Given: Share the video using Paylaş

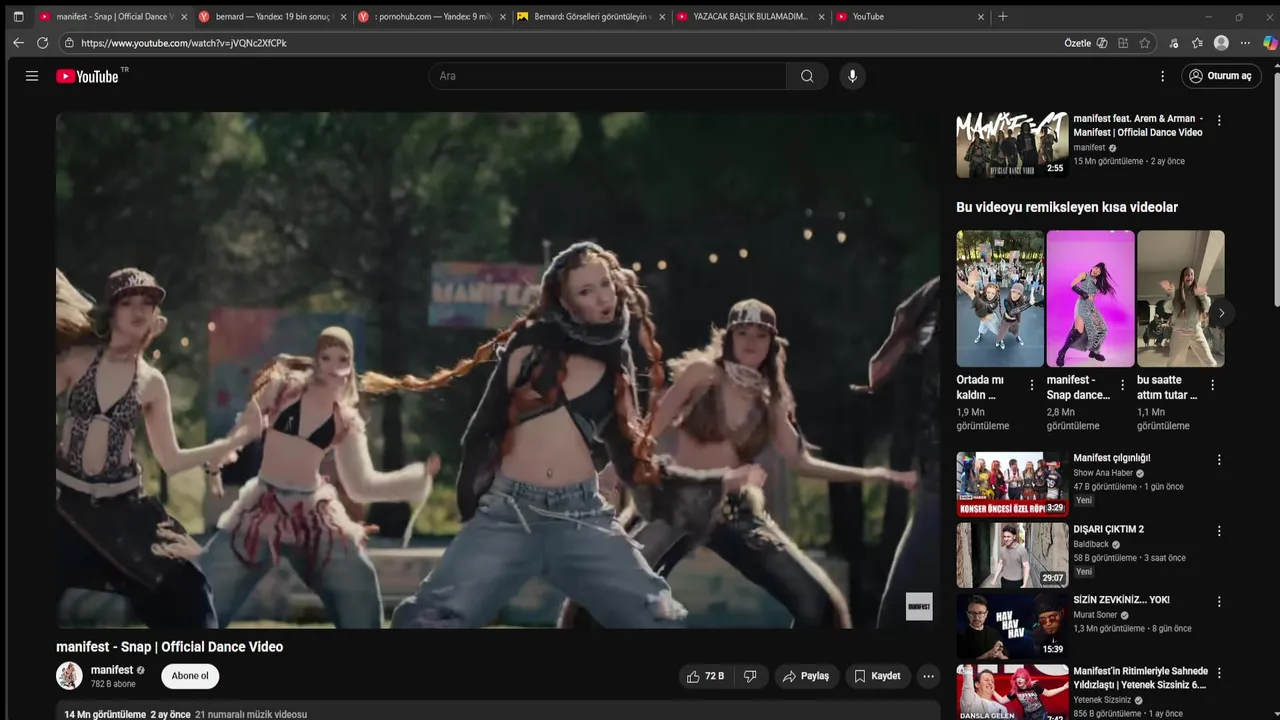Looking at the screenshot, I should point(806,676).
